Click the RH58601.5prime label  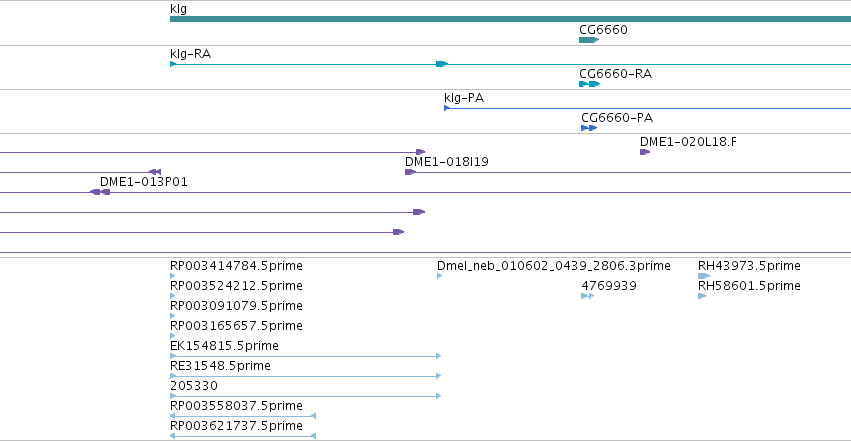749,286
